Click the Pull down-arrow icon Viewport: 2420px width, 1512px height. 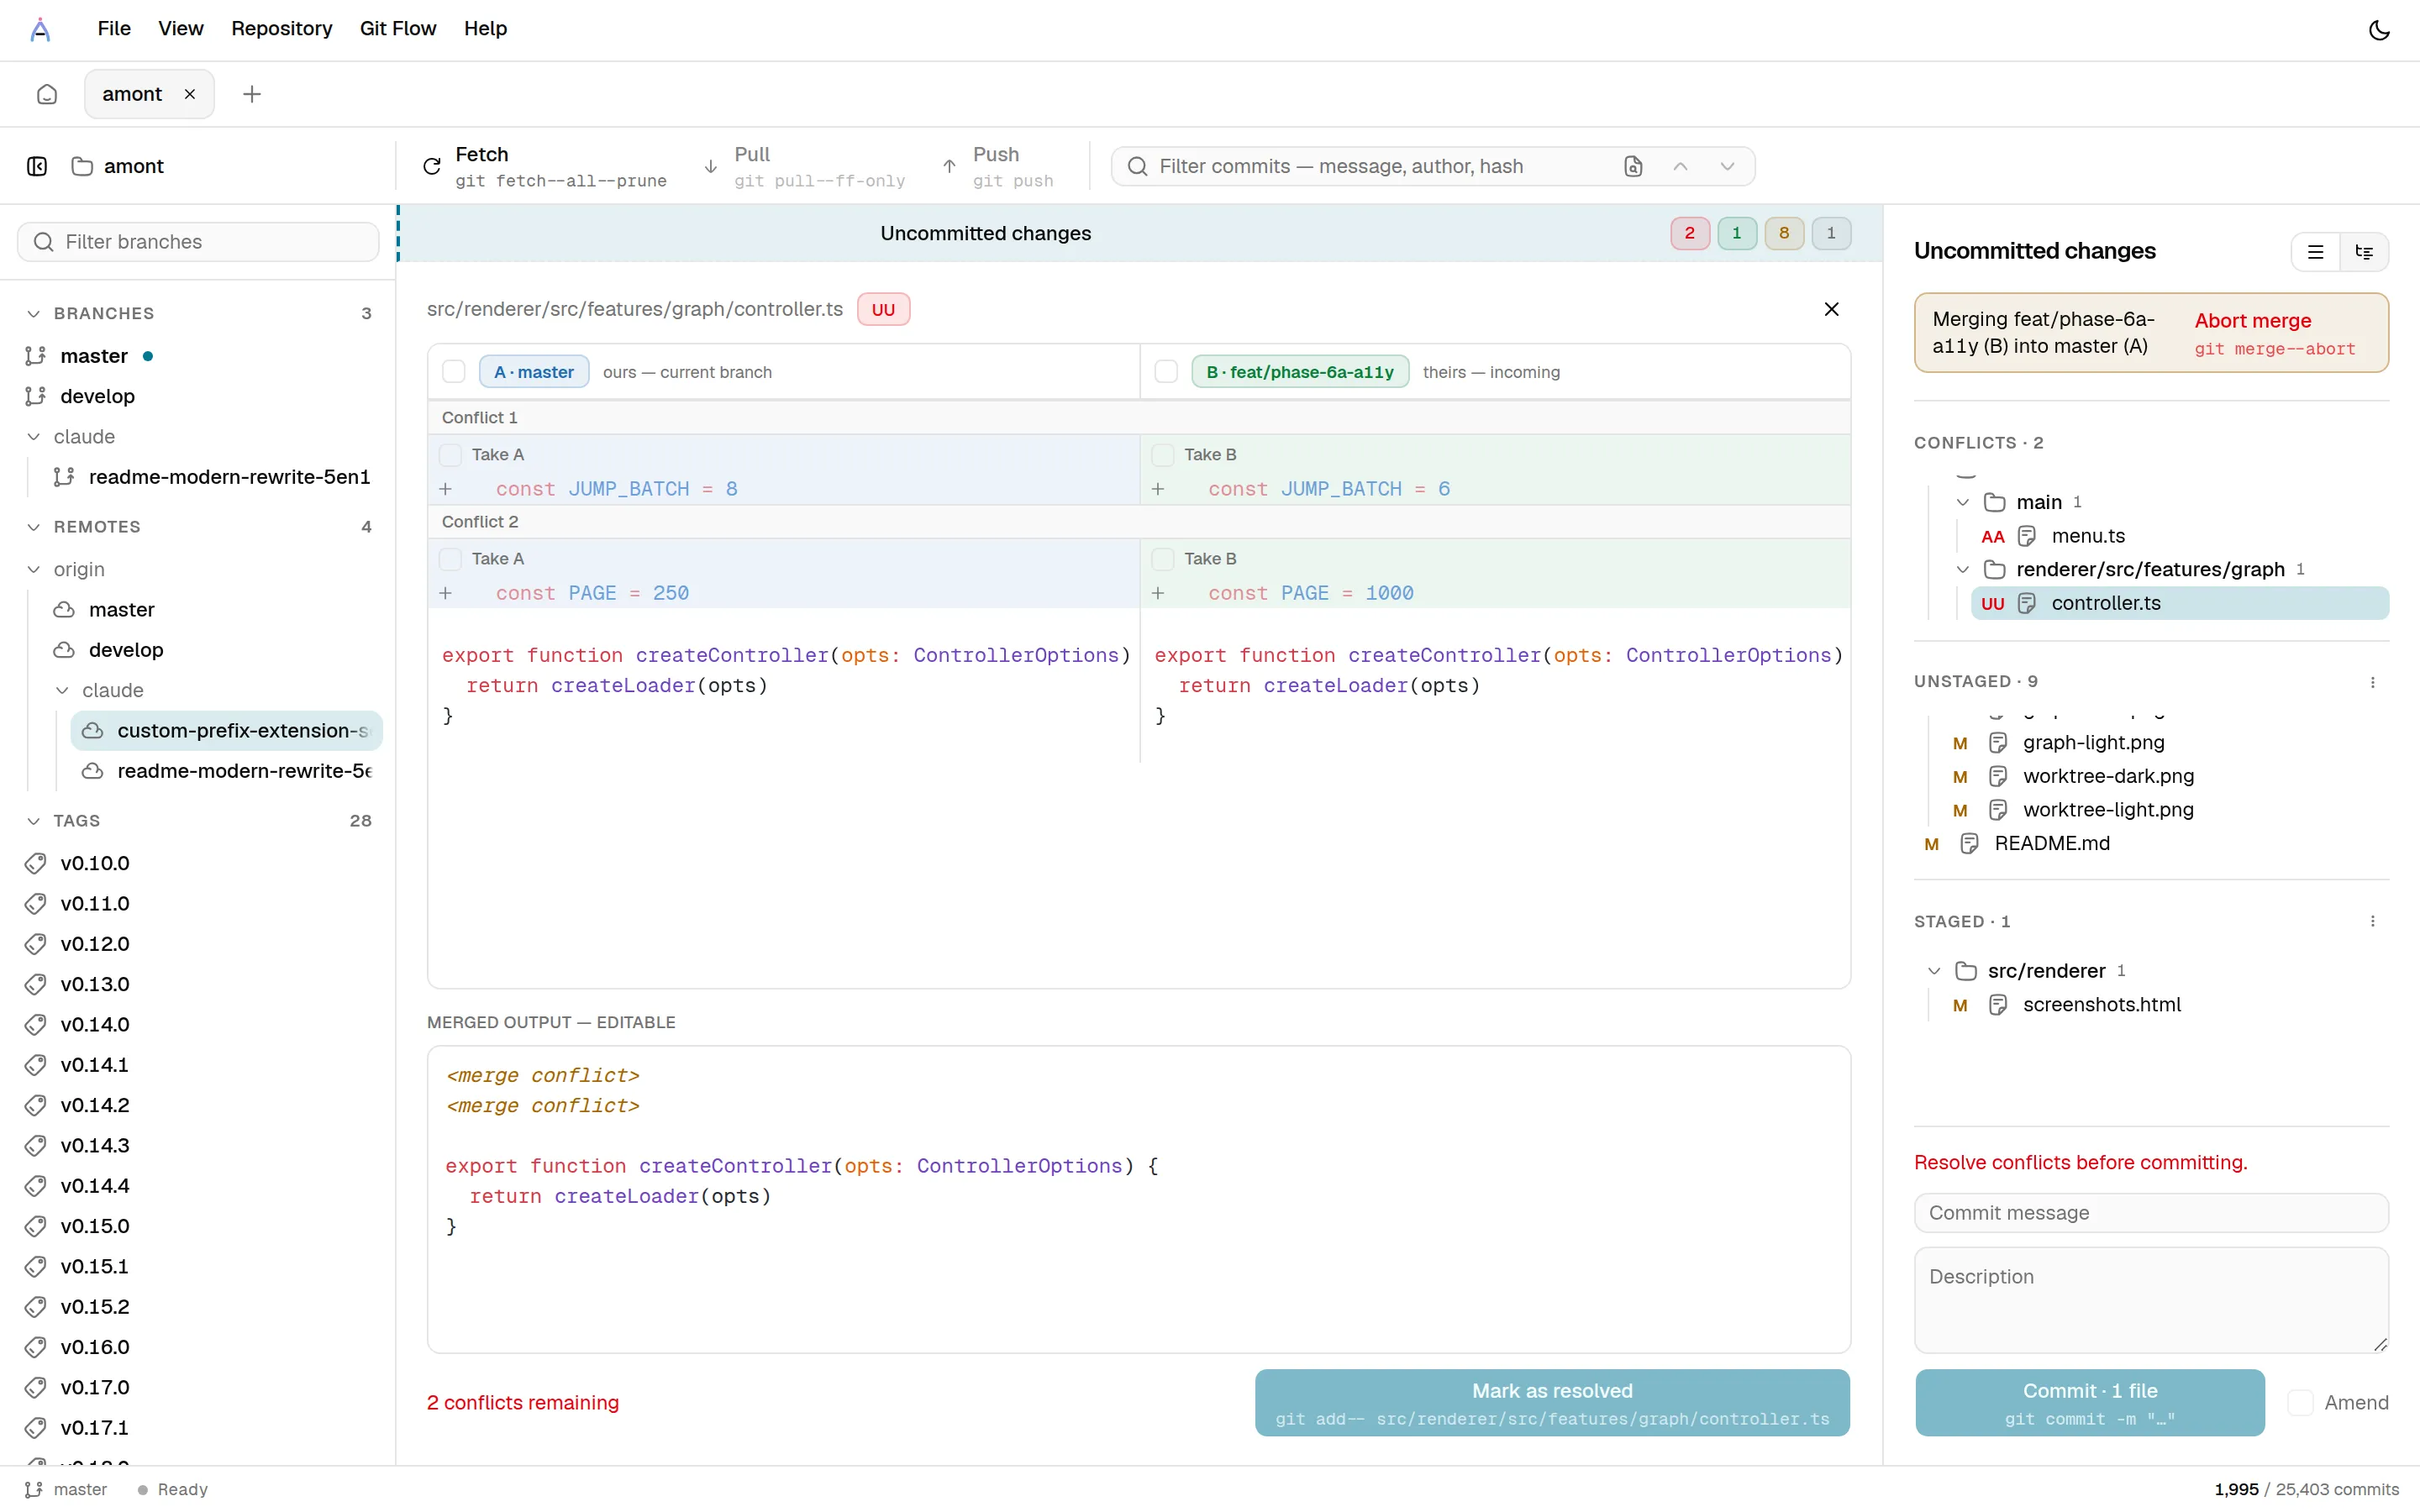[711, 166]
